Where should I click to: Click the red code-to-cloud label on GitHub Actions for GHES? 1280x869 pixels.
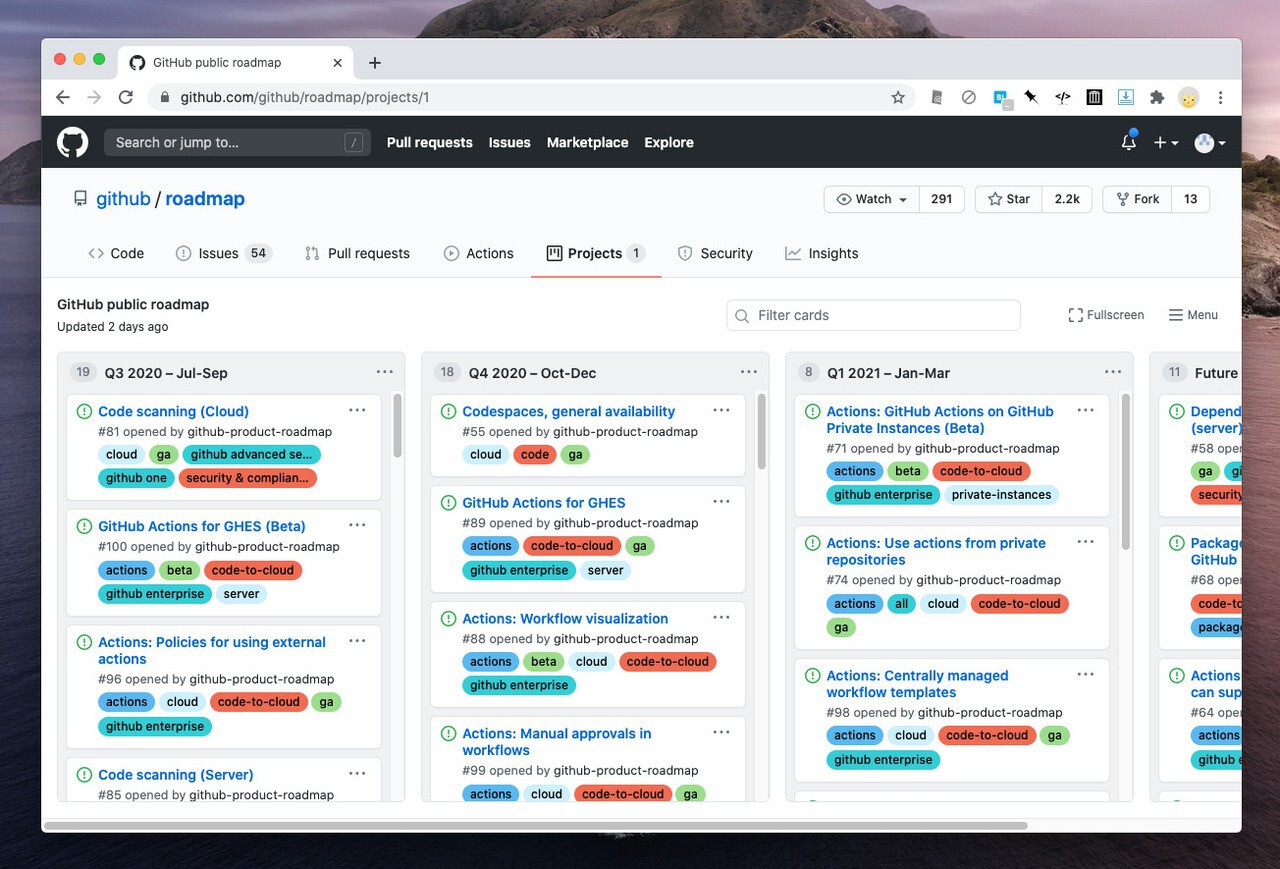point(571,546)
